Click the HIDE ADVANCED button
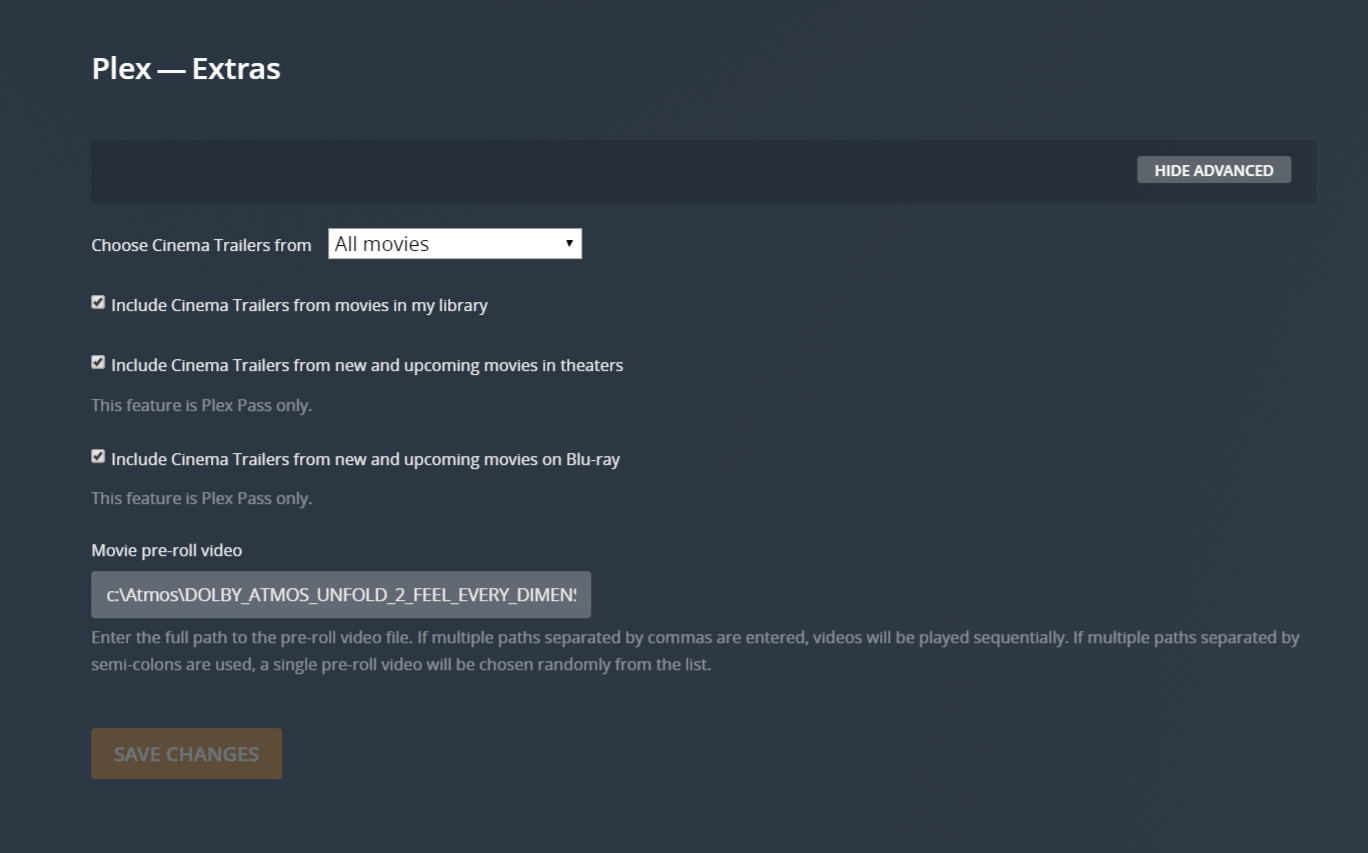 [x=1213, y=170]
